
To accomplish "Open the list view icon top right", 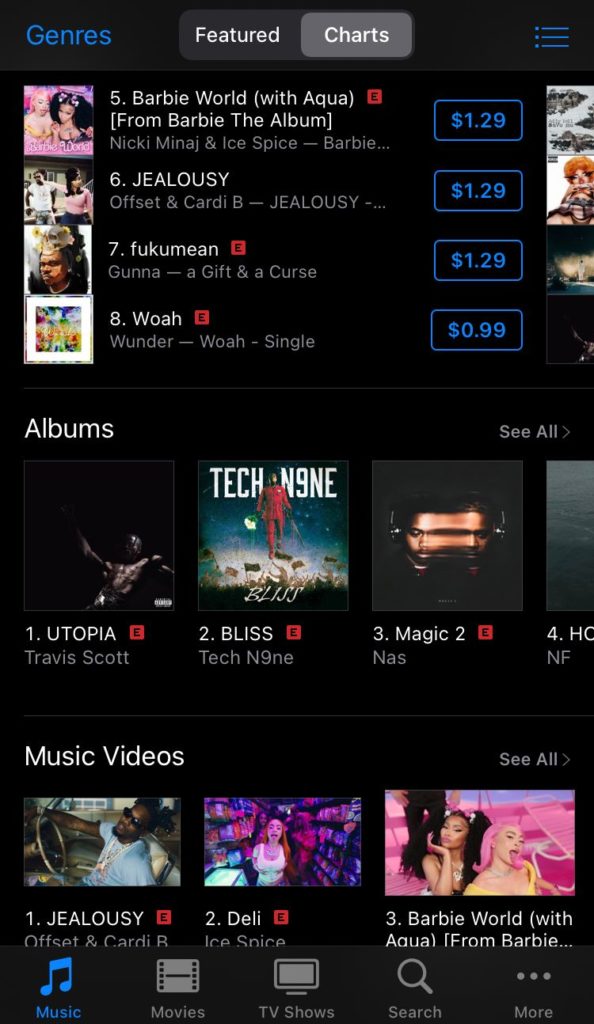I will point(552,37).
